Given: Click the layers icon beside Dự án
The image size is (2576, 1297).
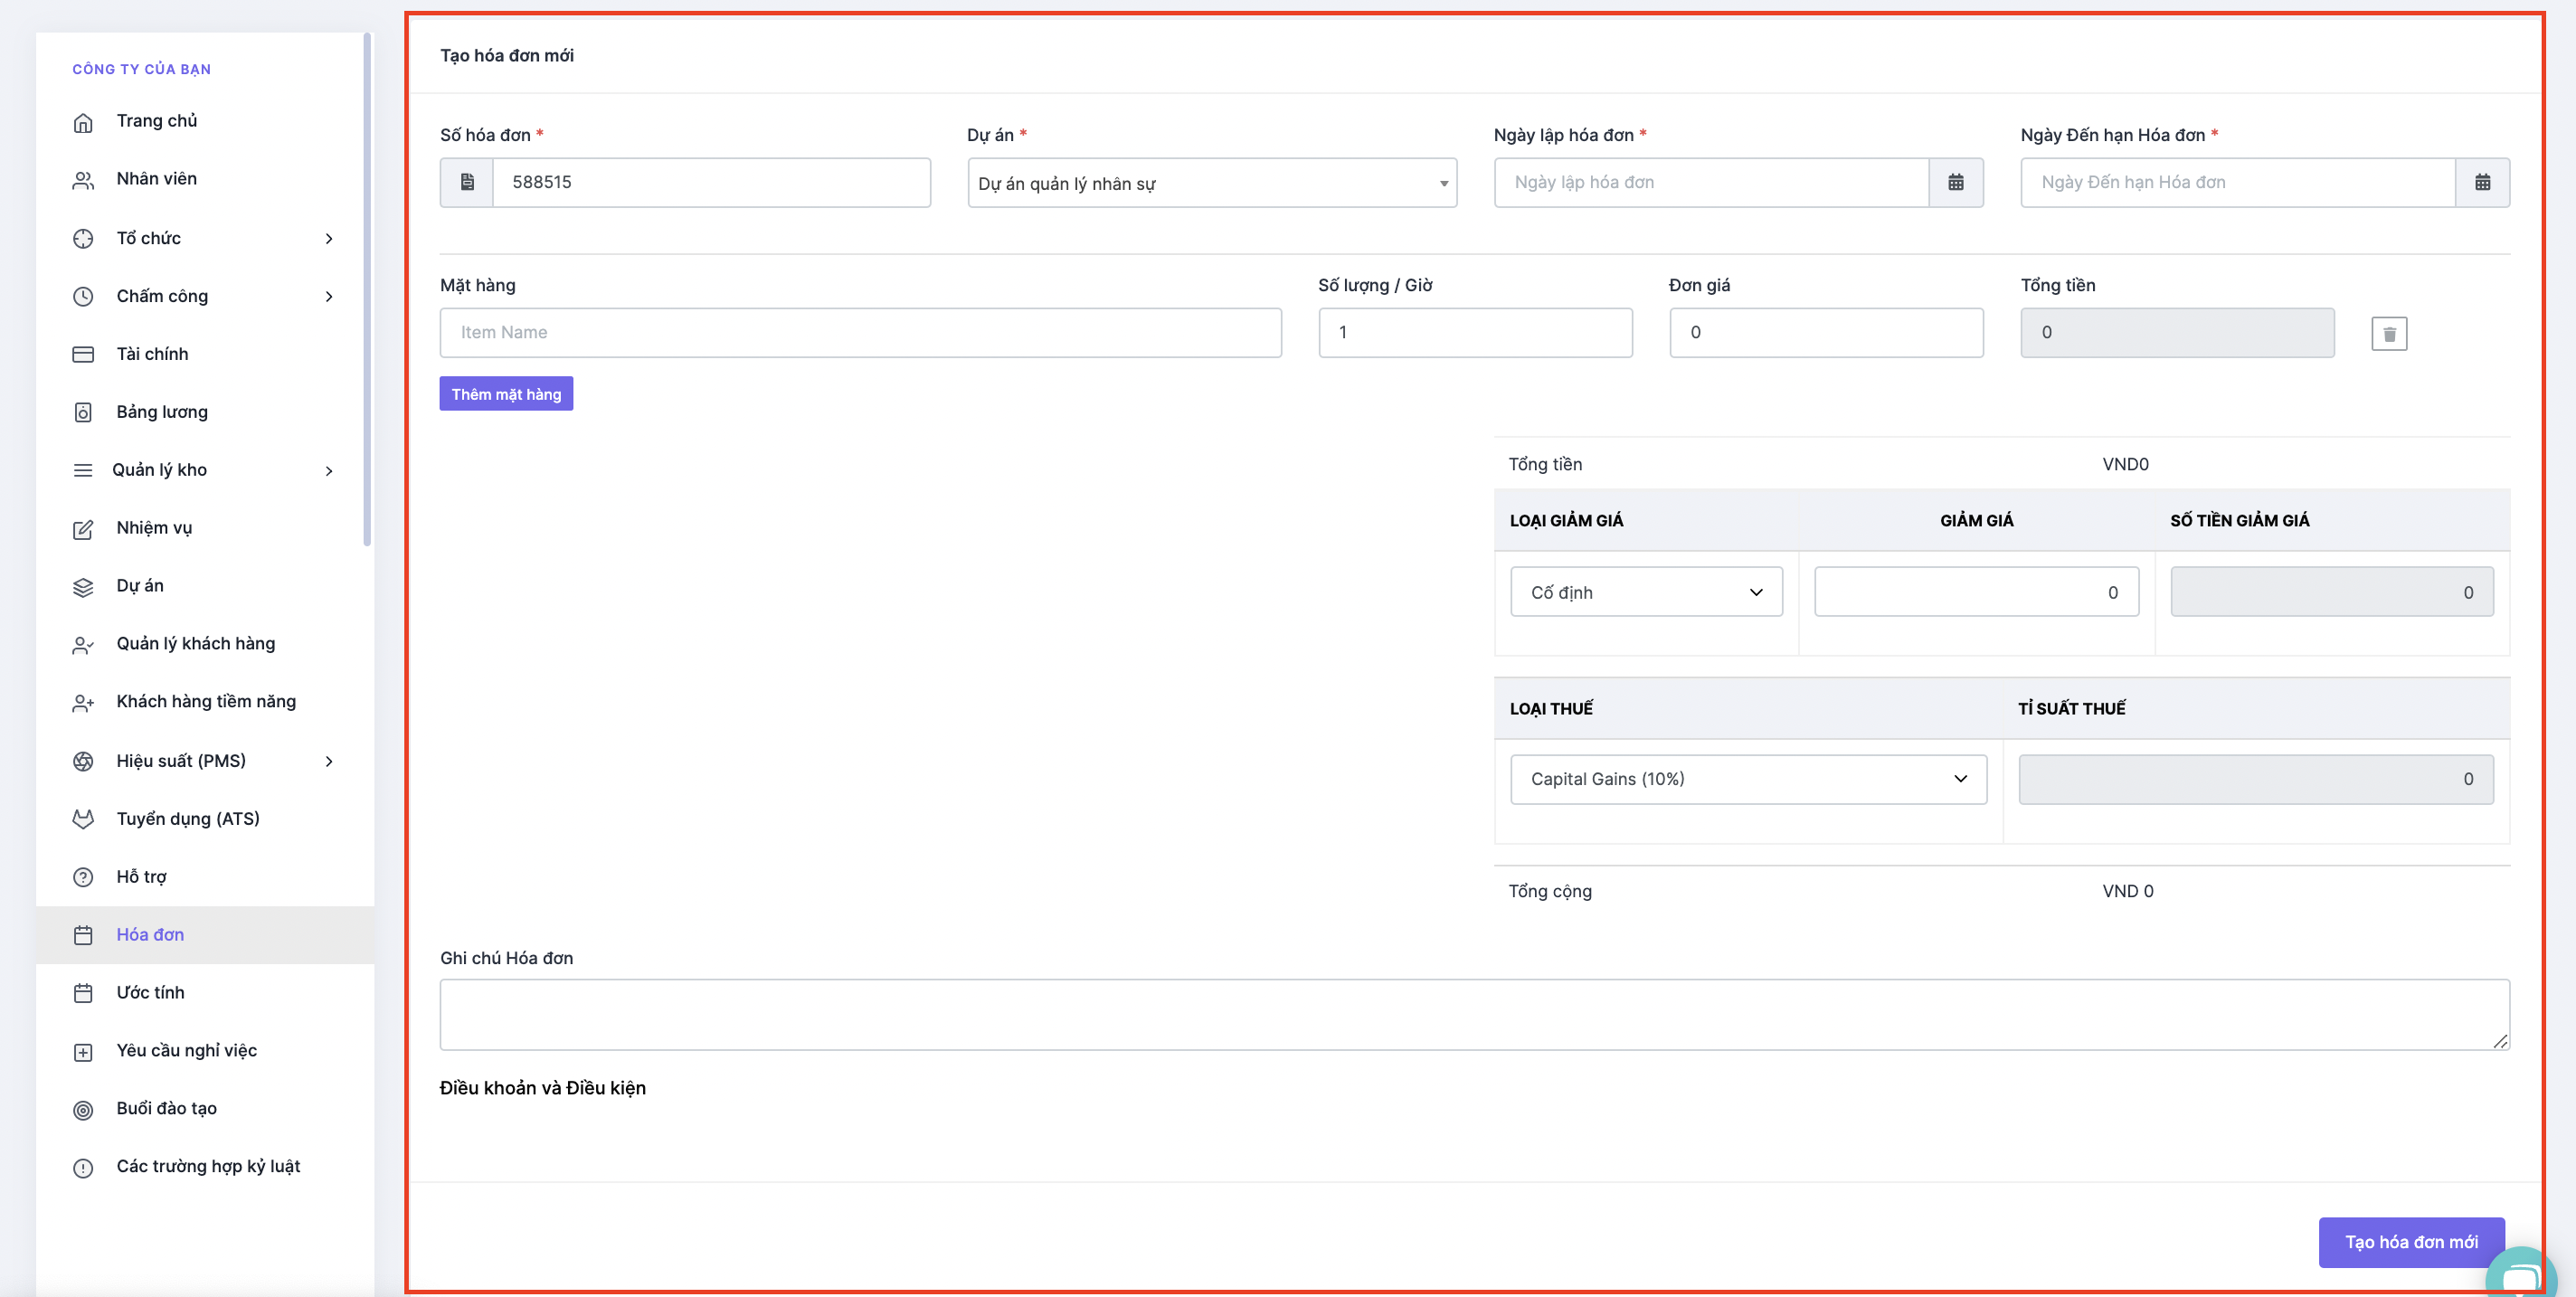Looking at the screenshot, I should [83, 587].
